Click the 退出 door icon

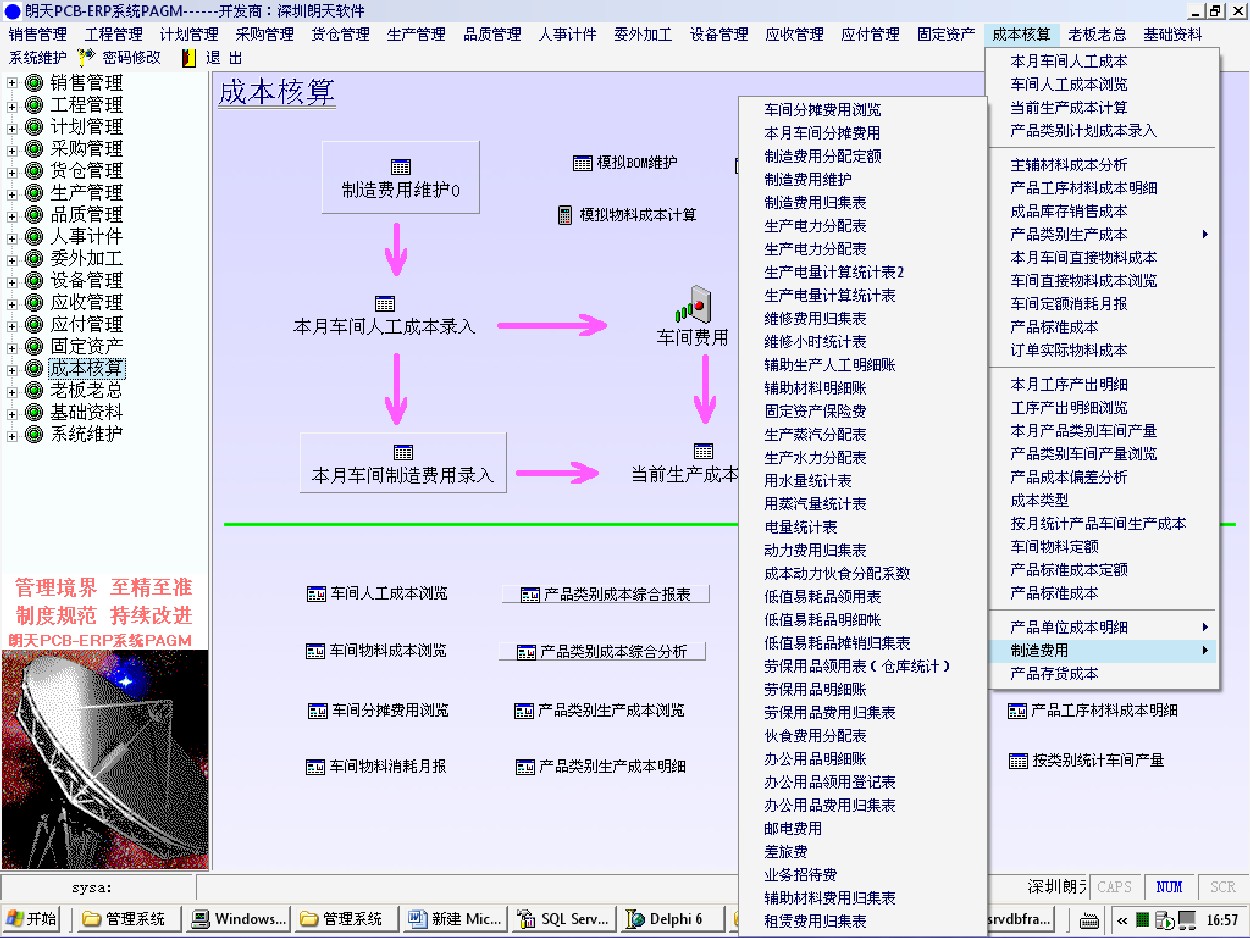click(189, 58)
